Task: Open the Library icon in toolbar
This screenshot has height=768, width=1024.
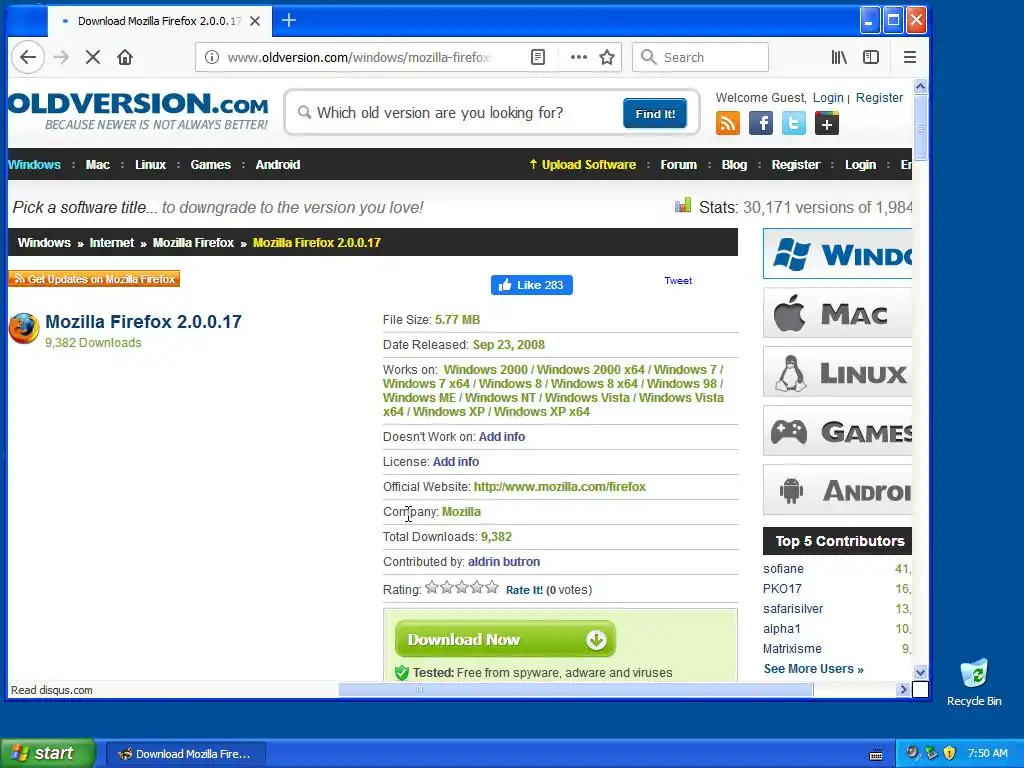Action: pos(839,57)
